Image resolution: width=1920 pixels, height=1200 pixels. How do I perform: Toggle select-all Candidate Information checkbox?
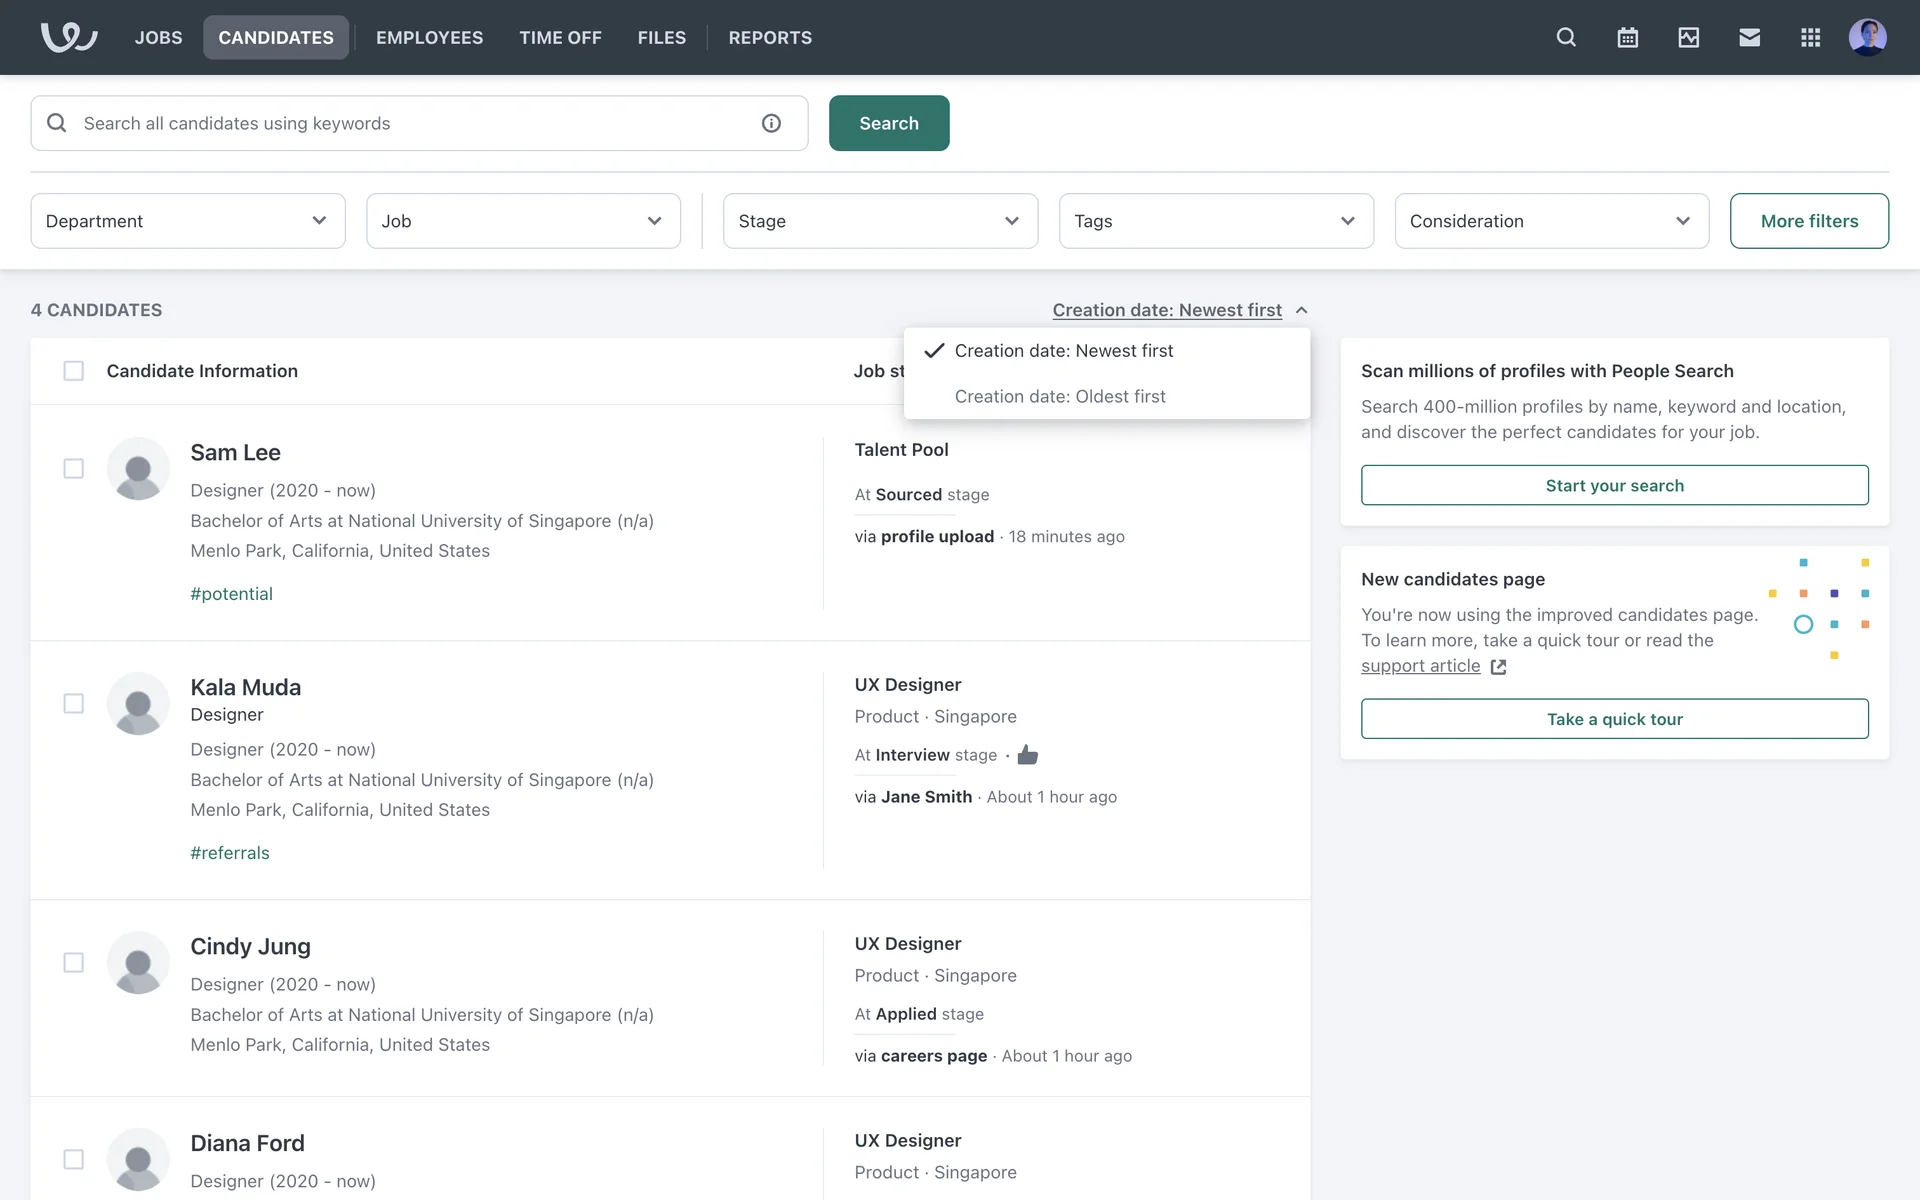[73, 371]
